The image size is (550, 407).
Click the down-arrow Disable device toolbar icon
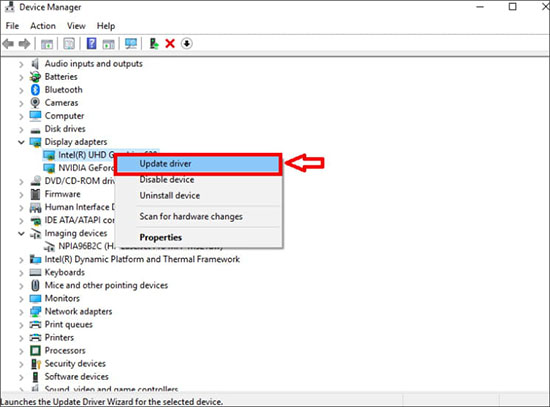(x=187, y=44)
